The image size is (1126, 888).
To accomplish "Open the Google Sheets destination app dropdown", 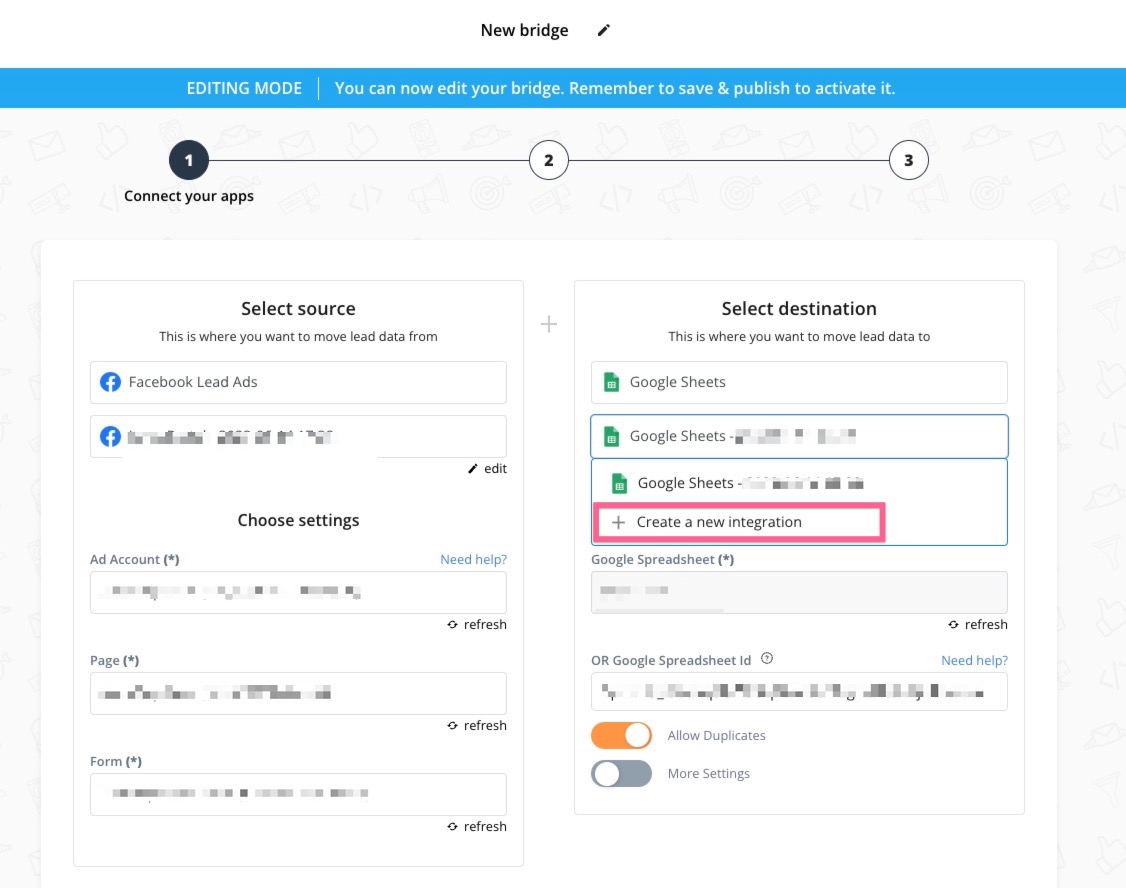I will coord(799,382).
